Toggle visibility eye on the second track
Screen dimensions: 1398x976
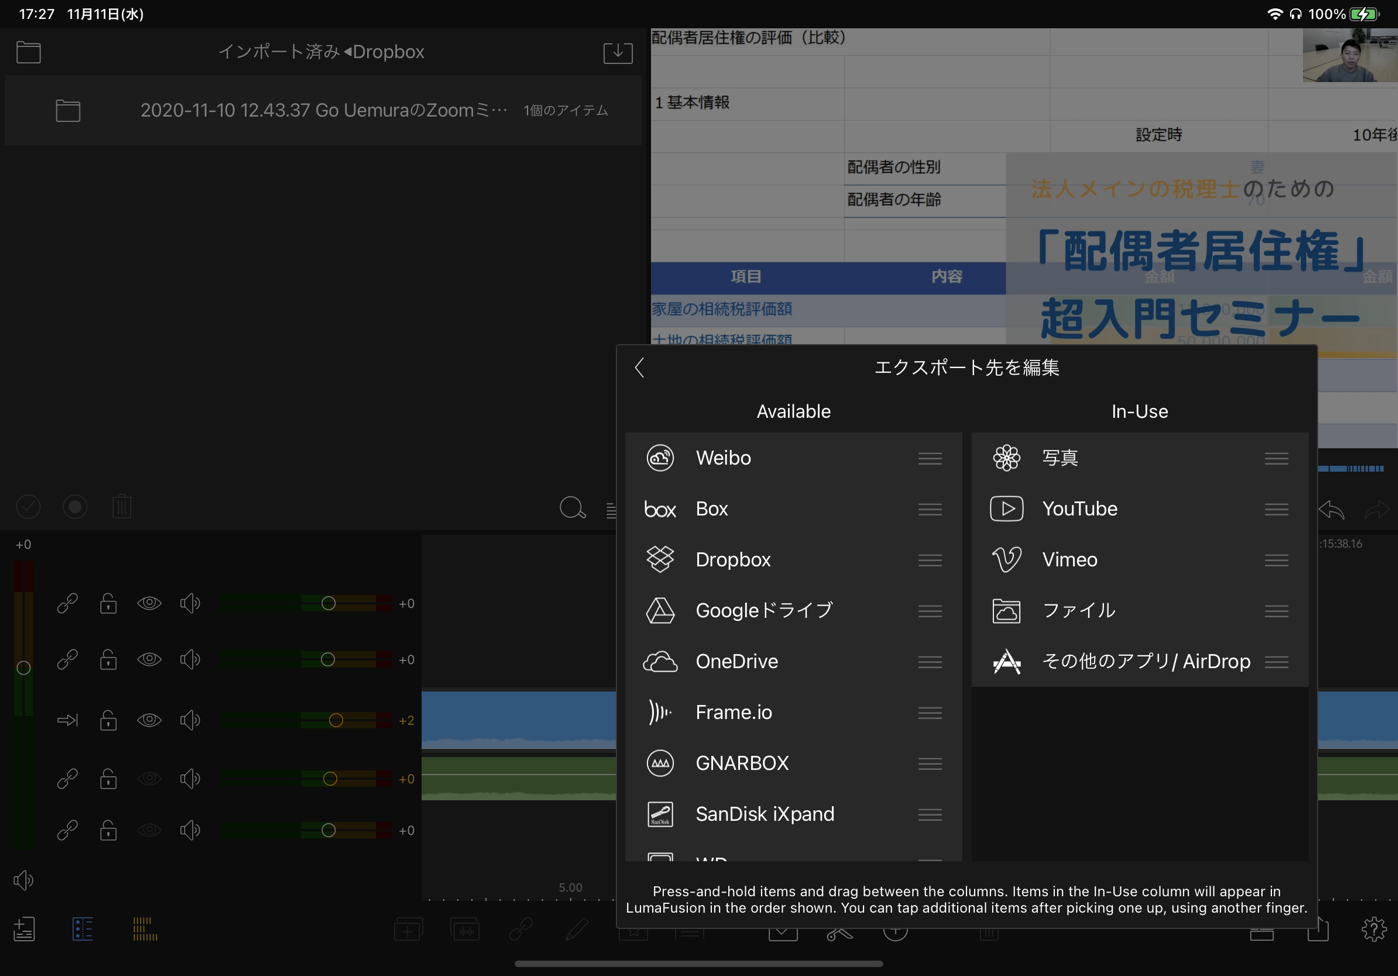(x=149, y=659)
